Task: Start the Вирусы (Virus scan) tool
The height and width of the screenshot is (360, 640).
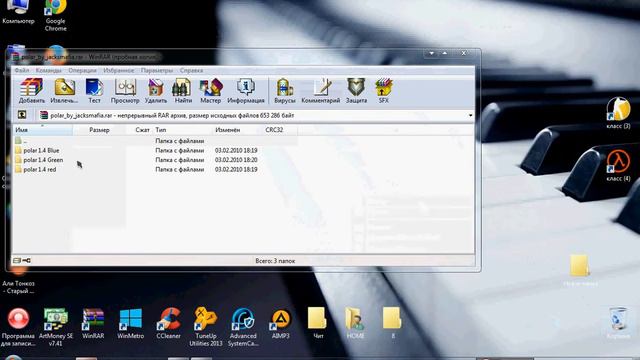Action: coord(284,90)
